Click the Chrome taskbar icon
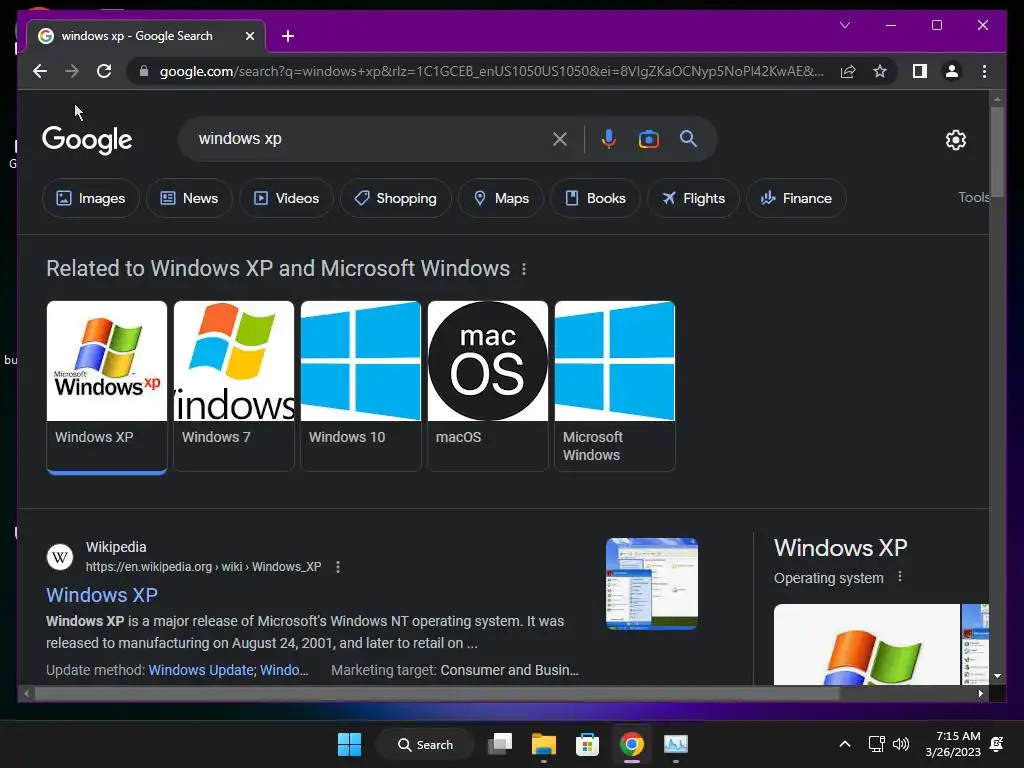The image size is (1024, 768). tap(632, 744)
